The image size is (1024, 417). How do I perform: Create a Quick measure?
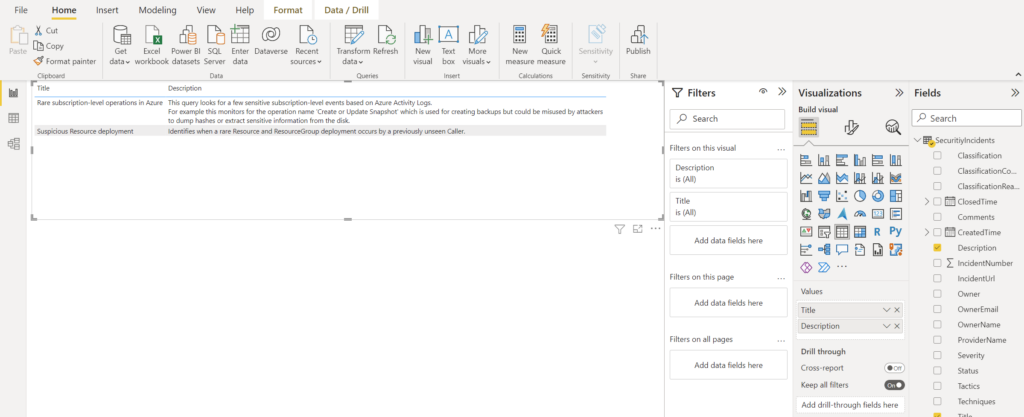pos(551,44)
